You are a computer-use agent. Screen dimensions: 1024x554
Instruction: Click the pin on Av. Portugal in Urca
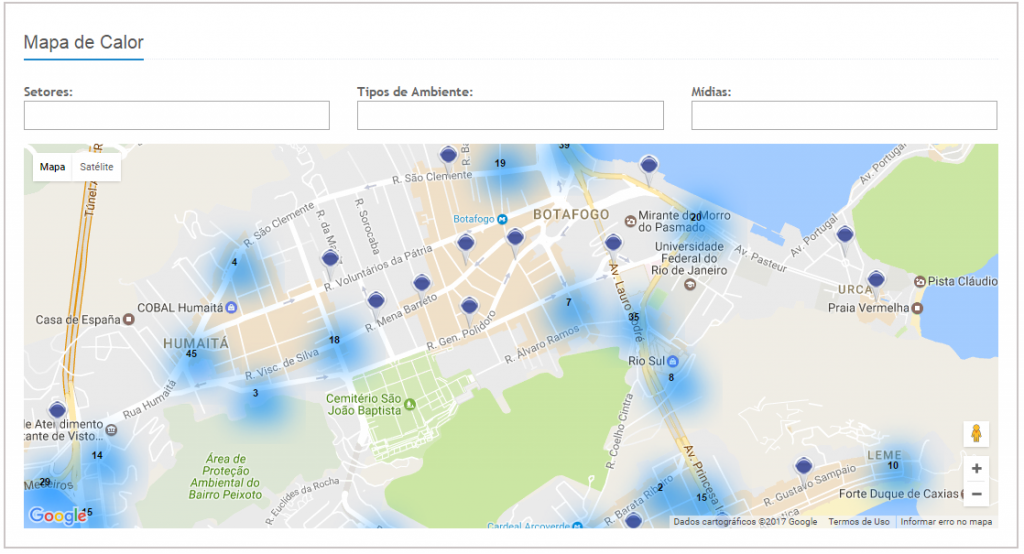point(845,237)
